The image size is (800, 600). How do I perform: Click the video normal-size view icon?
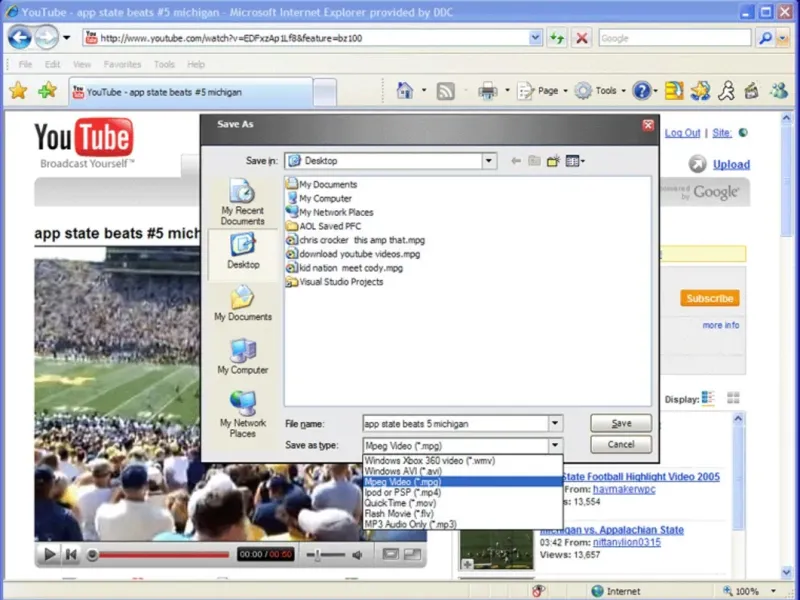[x=390, y=554]
